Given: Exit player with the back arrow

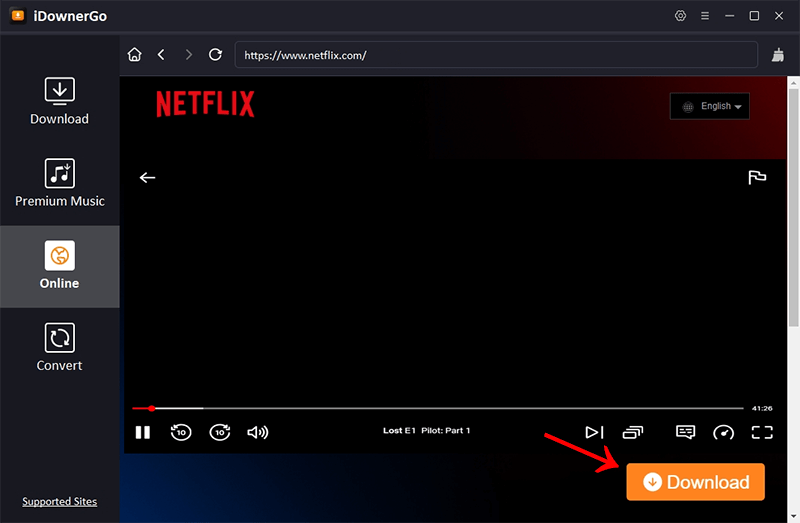Looking at the screenshot, I should tap(147, 178).
